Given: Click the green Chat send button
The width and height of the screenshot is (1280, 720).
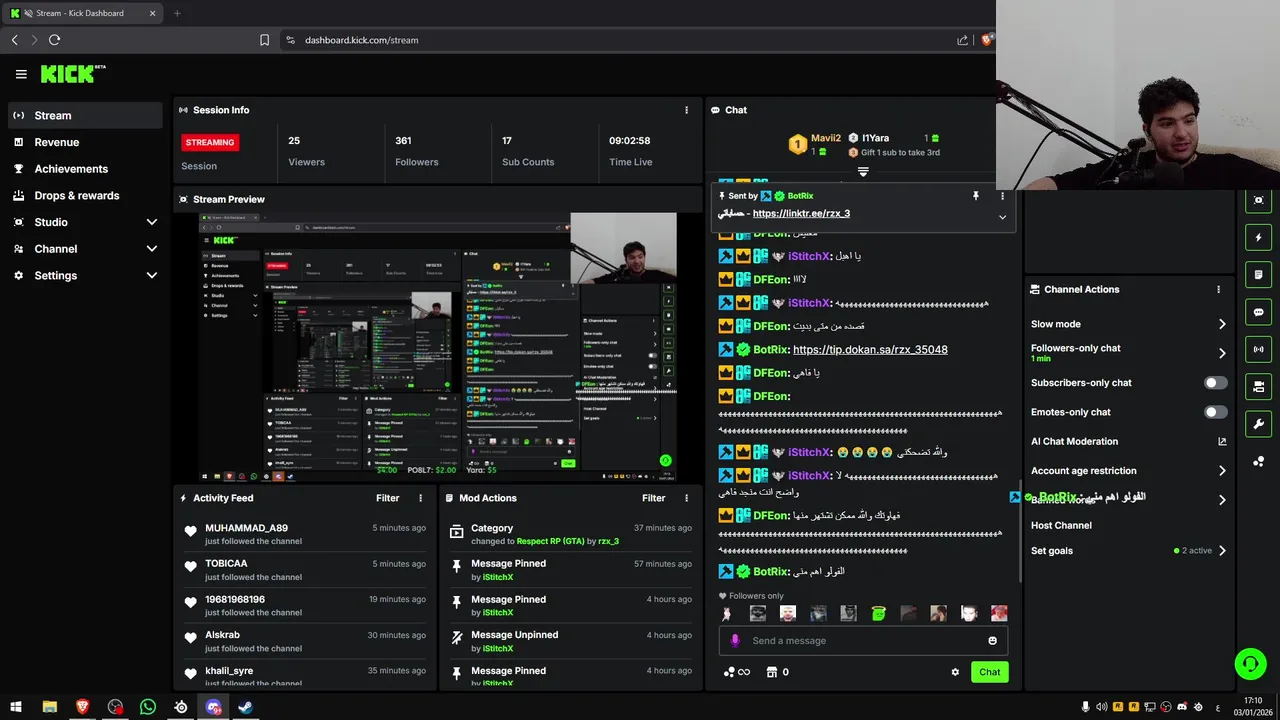Looking at the screenshot, I should [989, 672].
